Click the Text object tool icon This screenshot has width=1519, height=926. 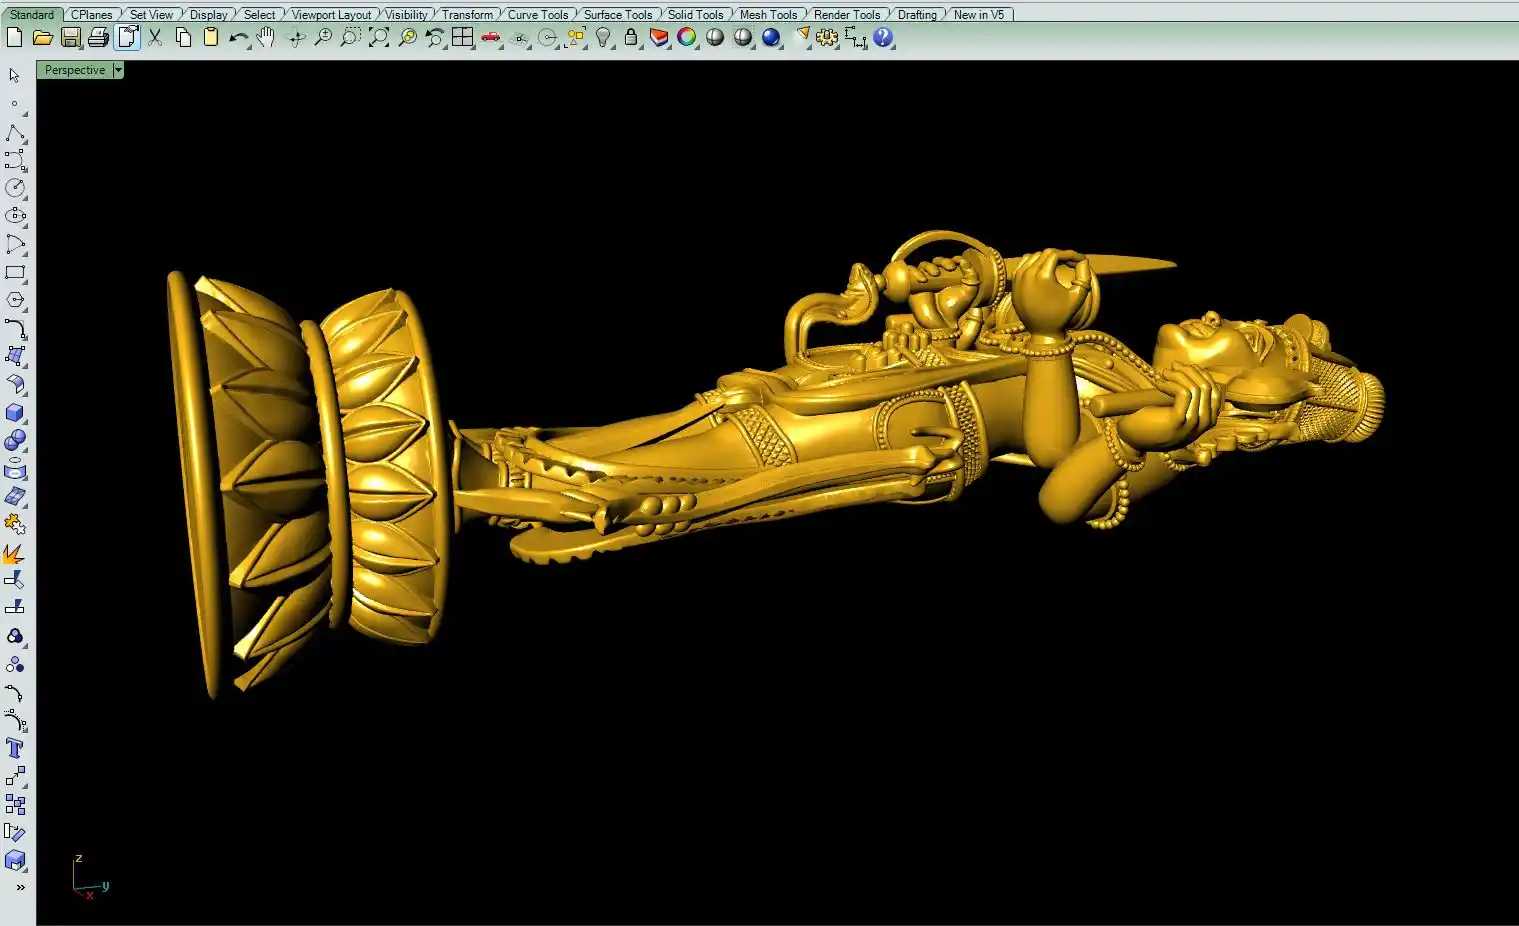[15, 748]
